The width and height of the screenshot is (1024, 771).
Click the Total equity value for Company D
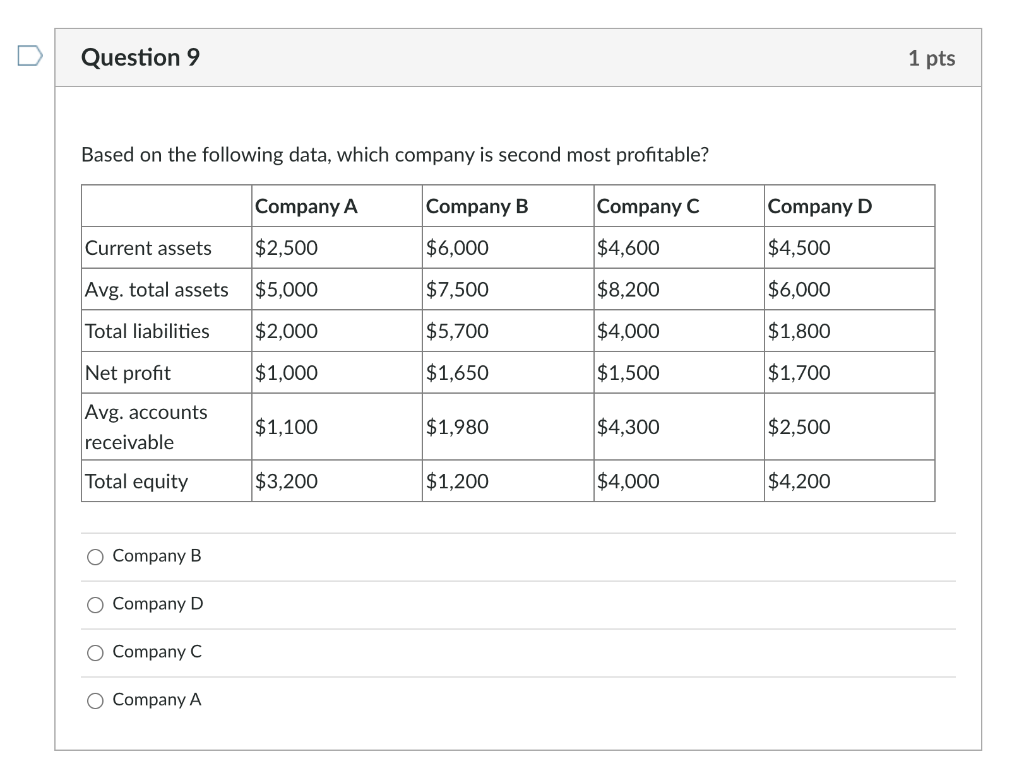click(800, 481)
